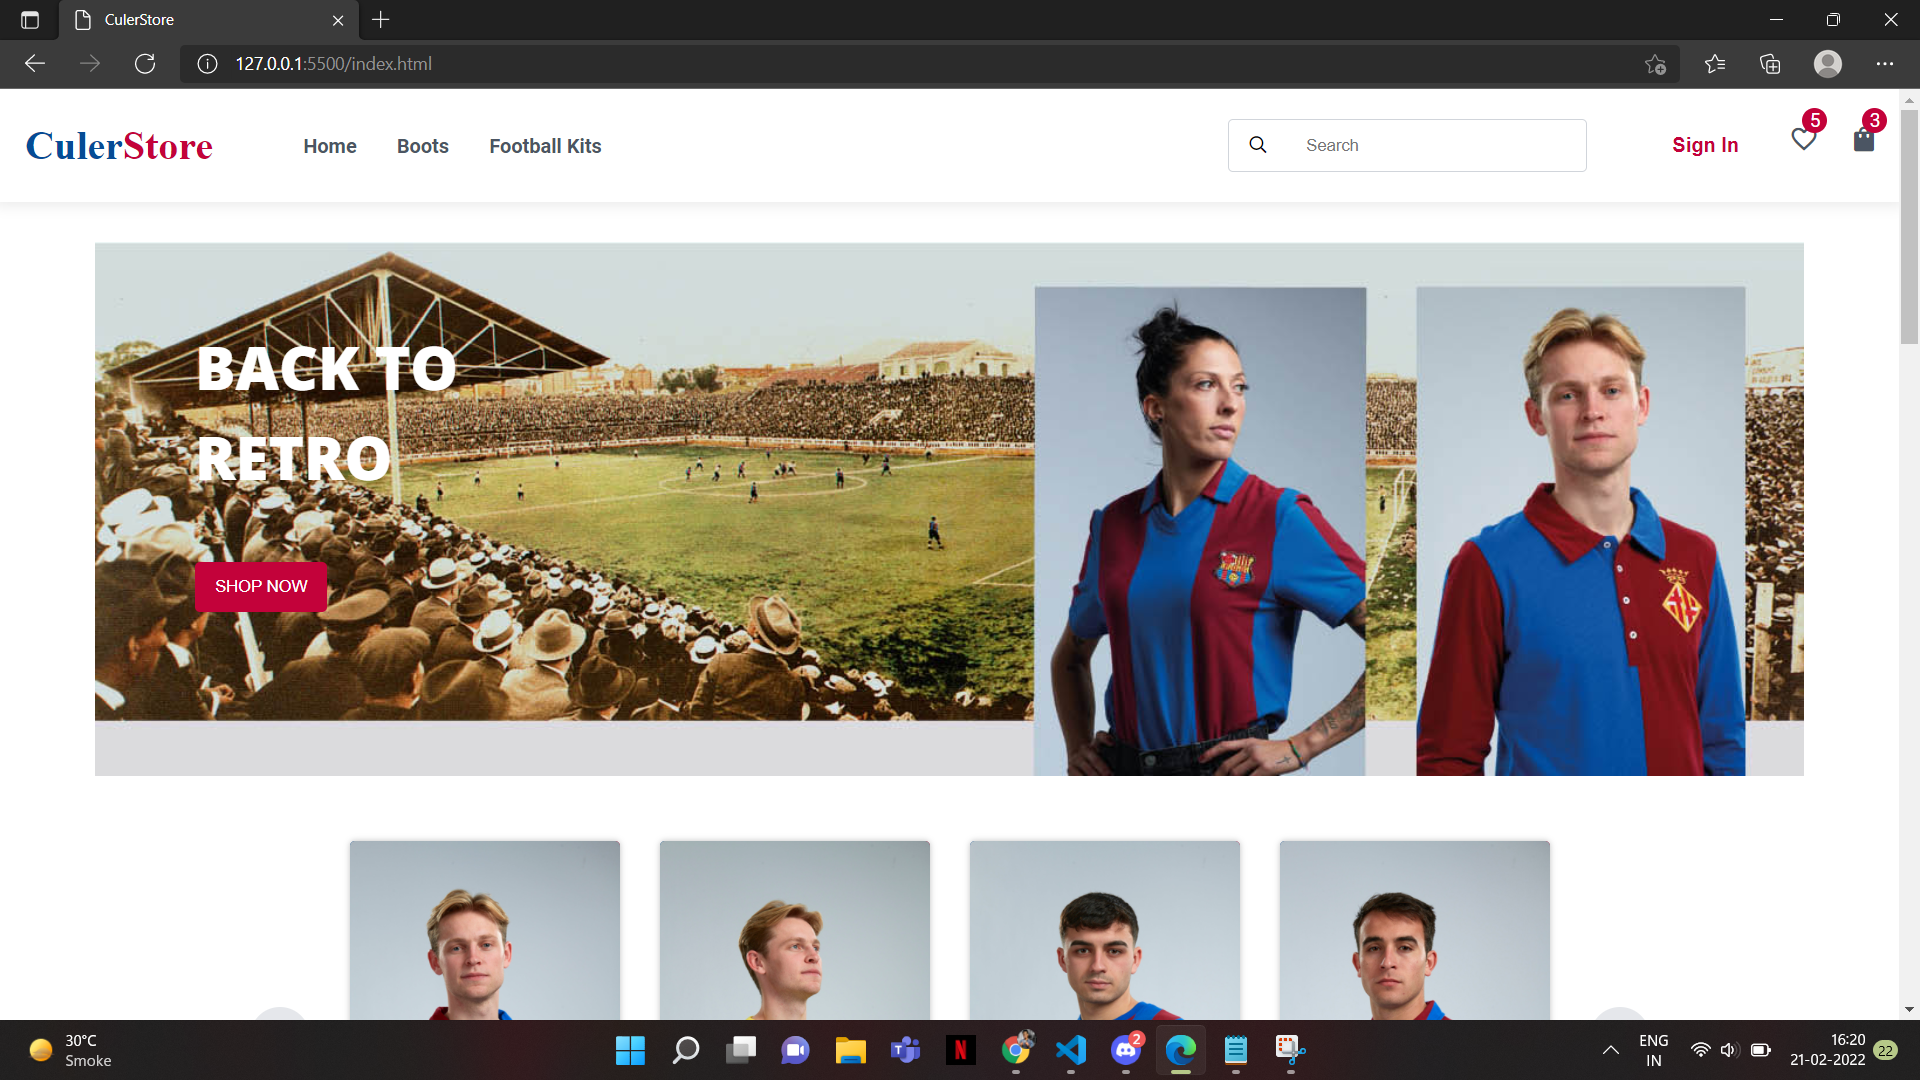Screen dimensions: 1920x1080
Task: View site information icon in address bar
Action: [x=207, y=64]
